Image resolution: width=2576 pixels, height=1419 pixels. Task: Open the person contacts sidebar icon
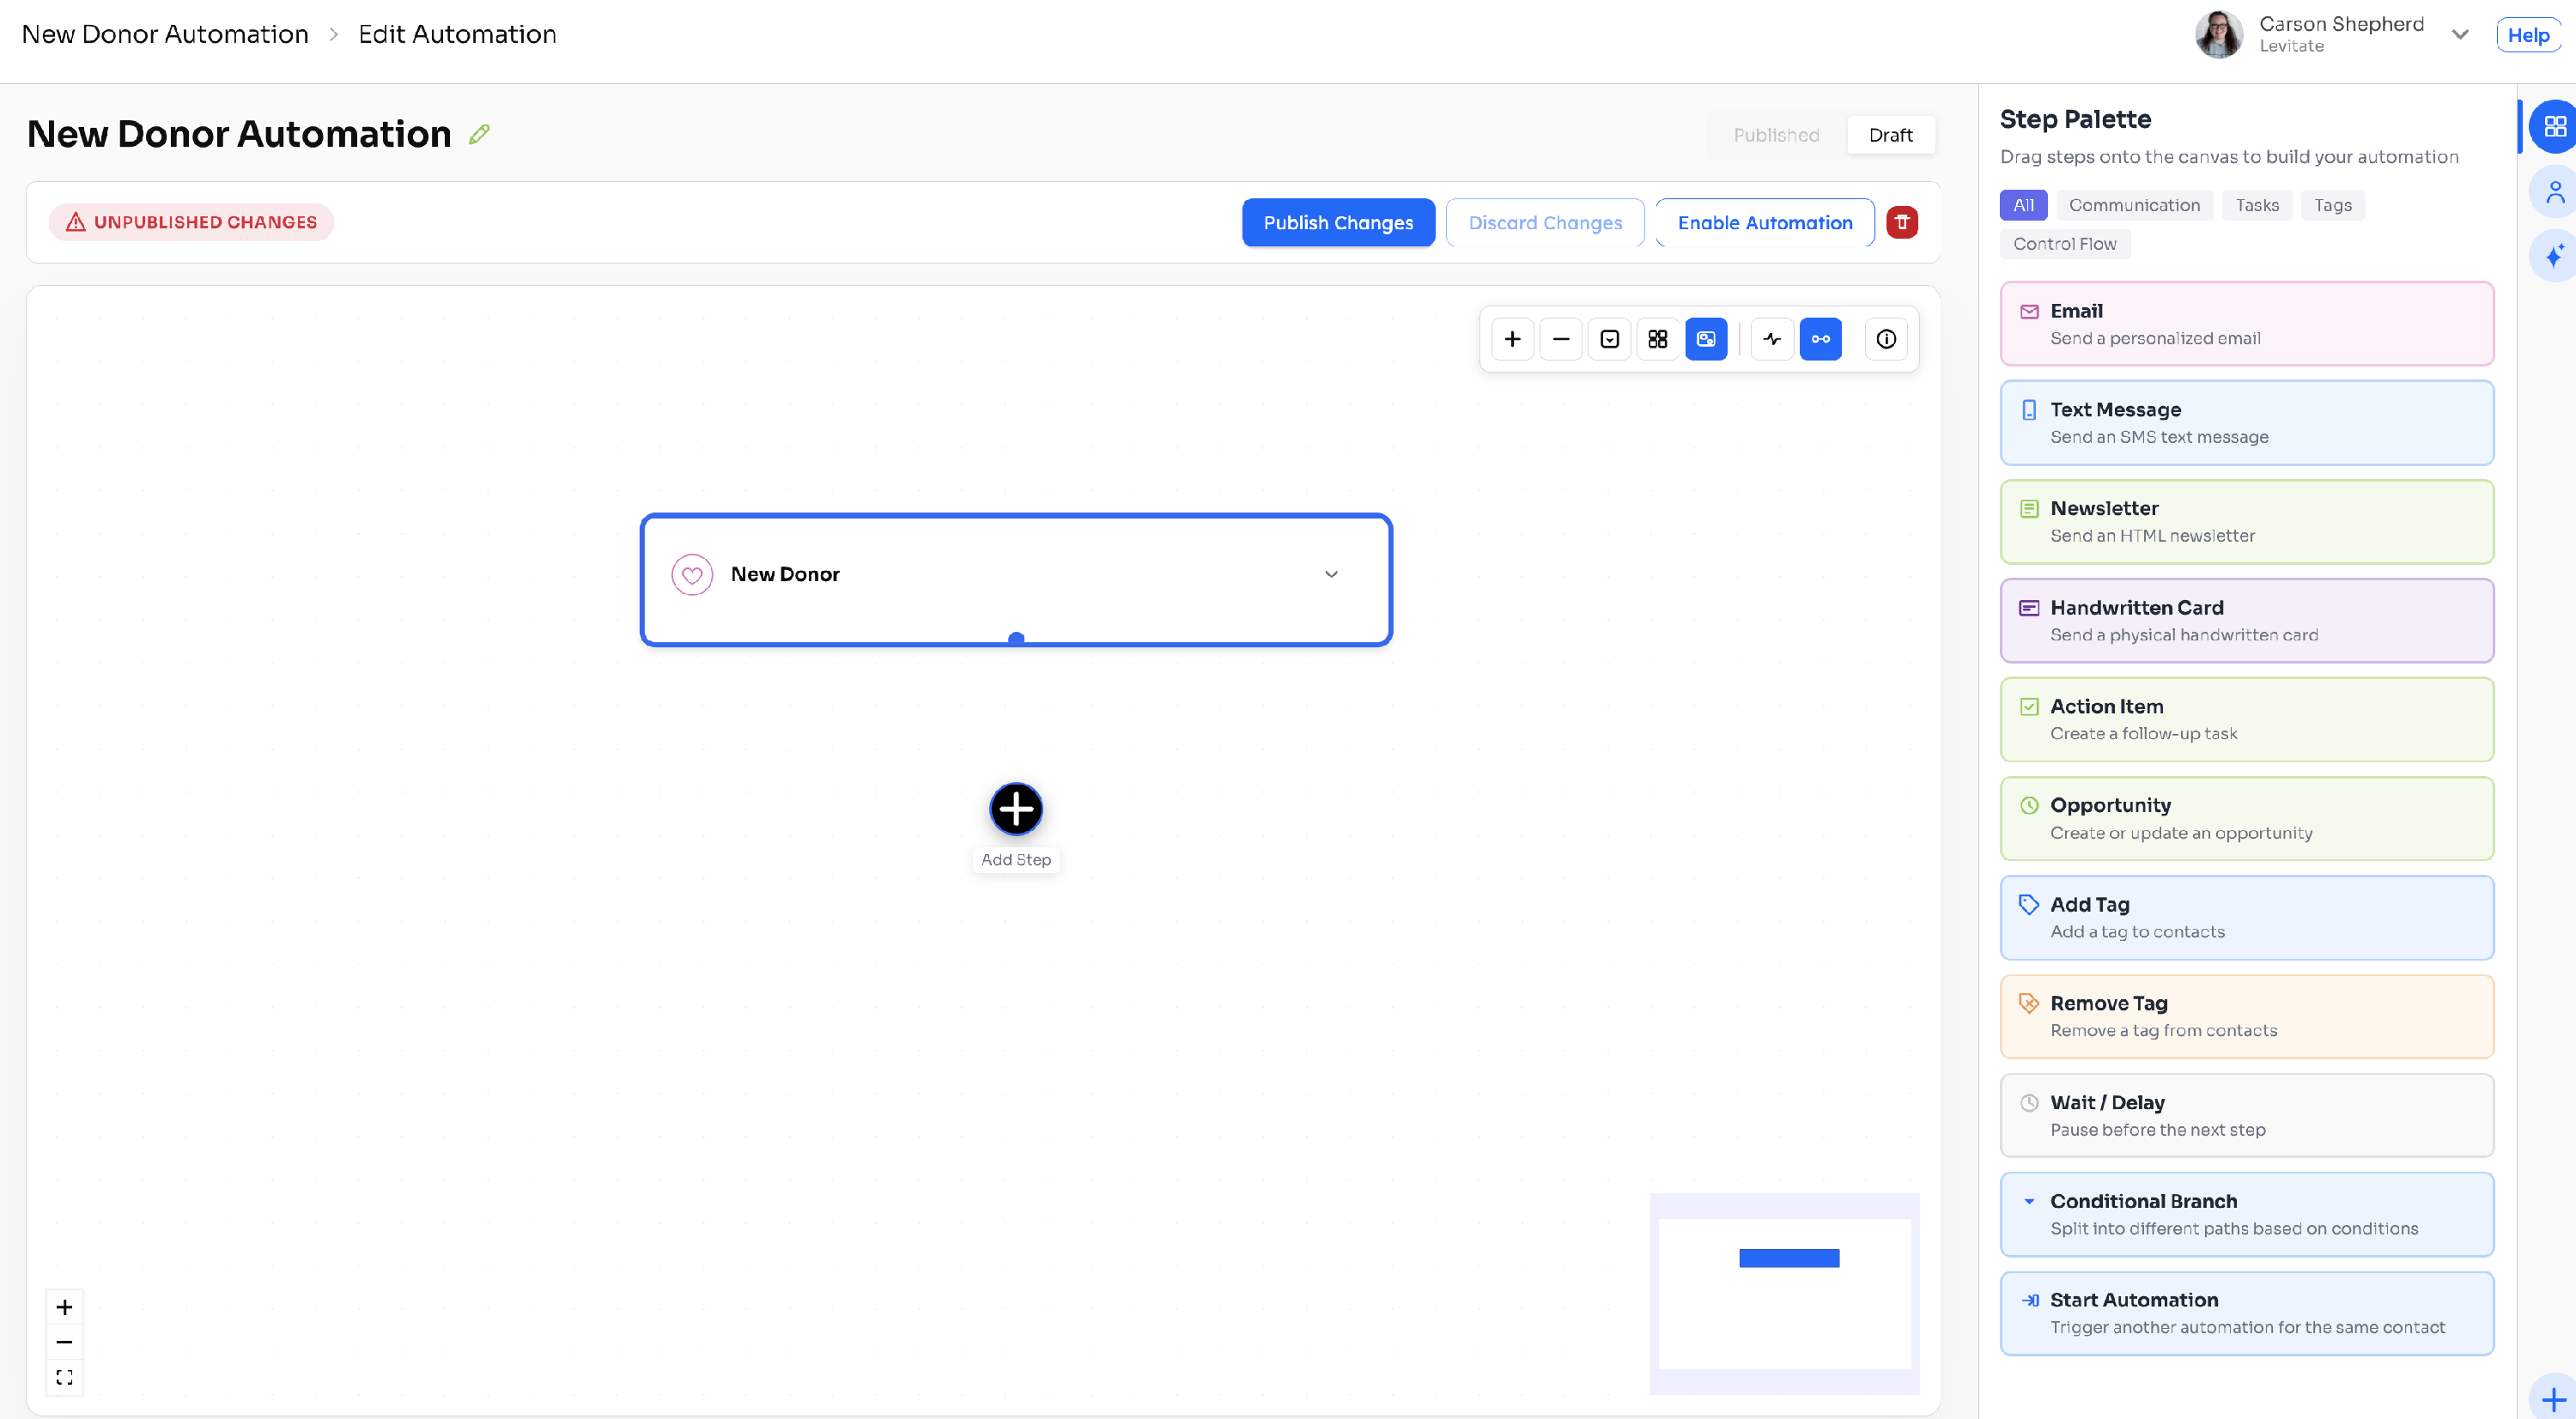point(2553,191)
